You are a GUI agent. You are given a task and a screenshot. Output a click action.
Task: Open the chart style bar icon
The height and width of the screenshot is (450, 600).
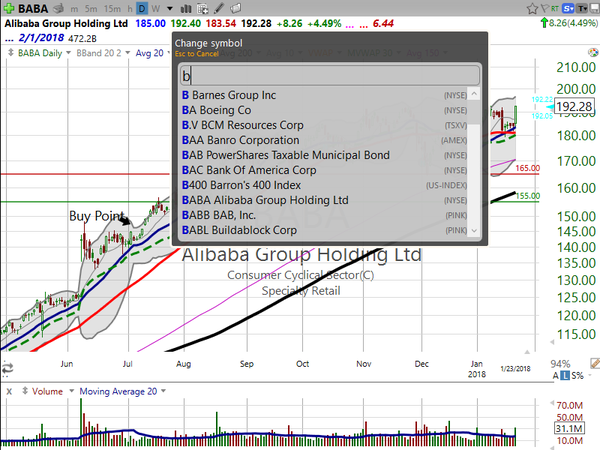186,8
